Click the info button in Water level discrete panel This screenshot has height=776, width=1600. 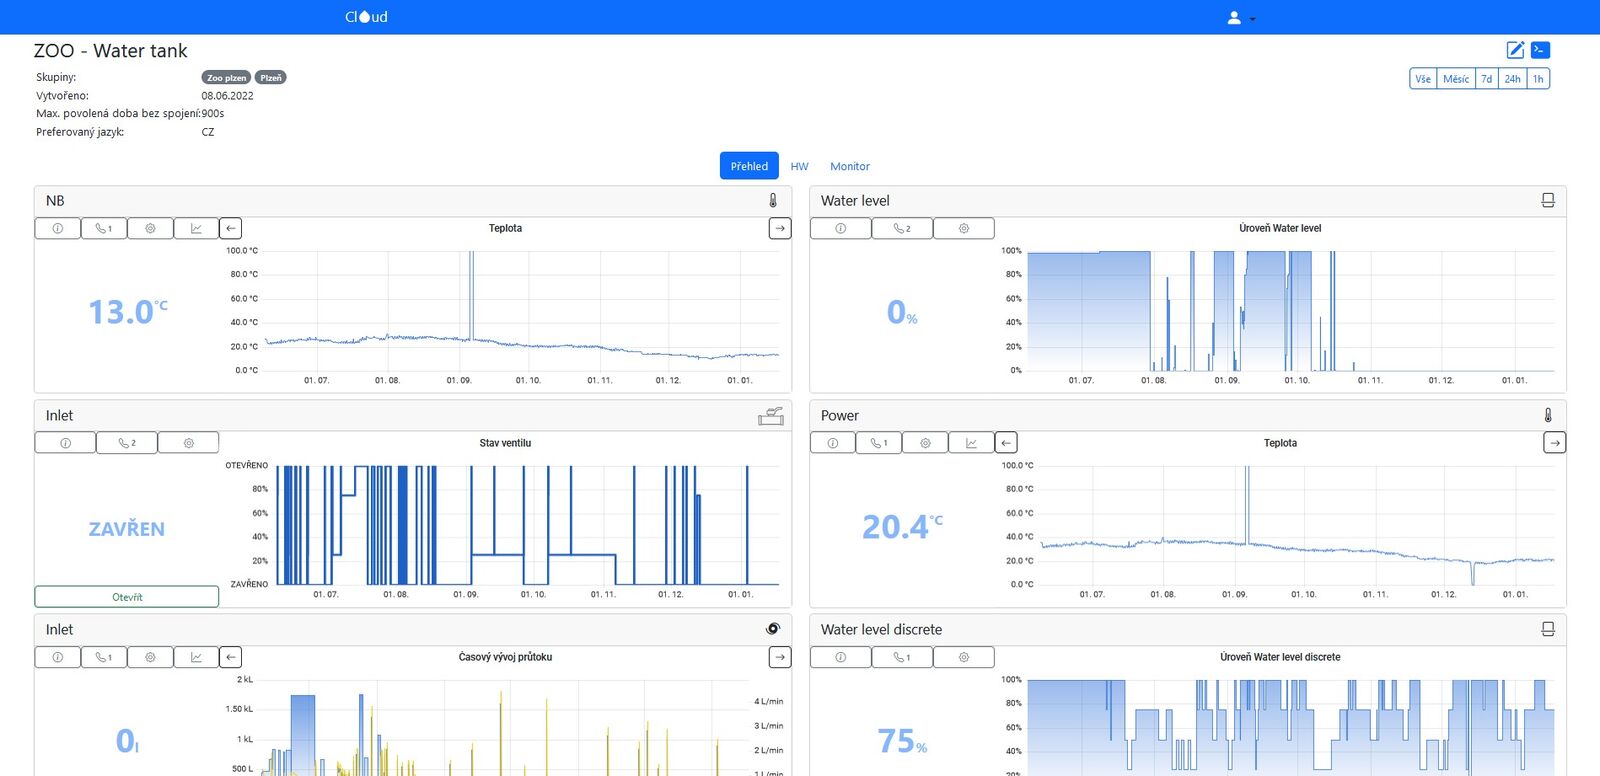pos(840,657)
